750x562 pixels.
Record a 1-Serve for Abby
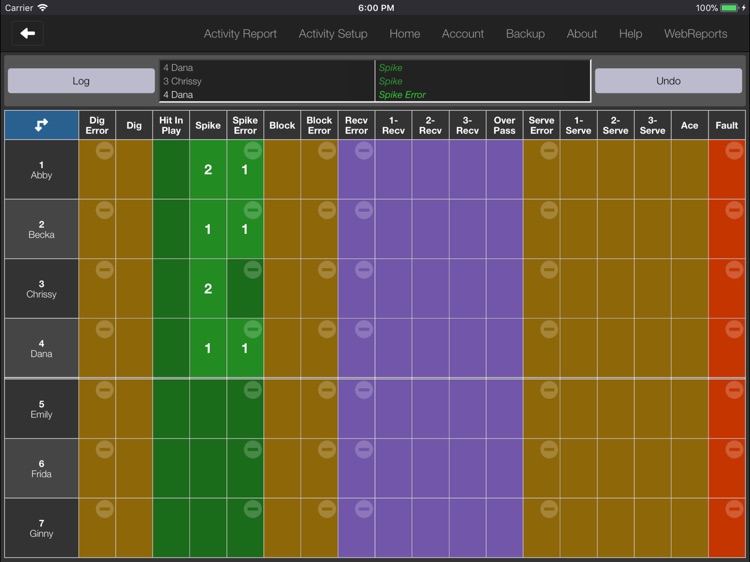578,170
